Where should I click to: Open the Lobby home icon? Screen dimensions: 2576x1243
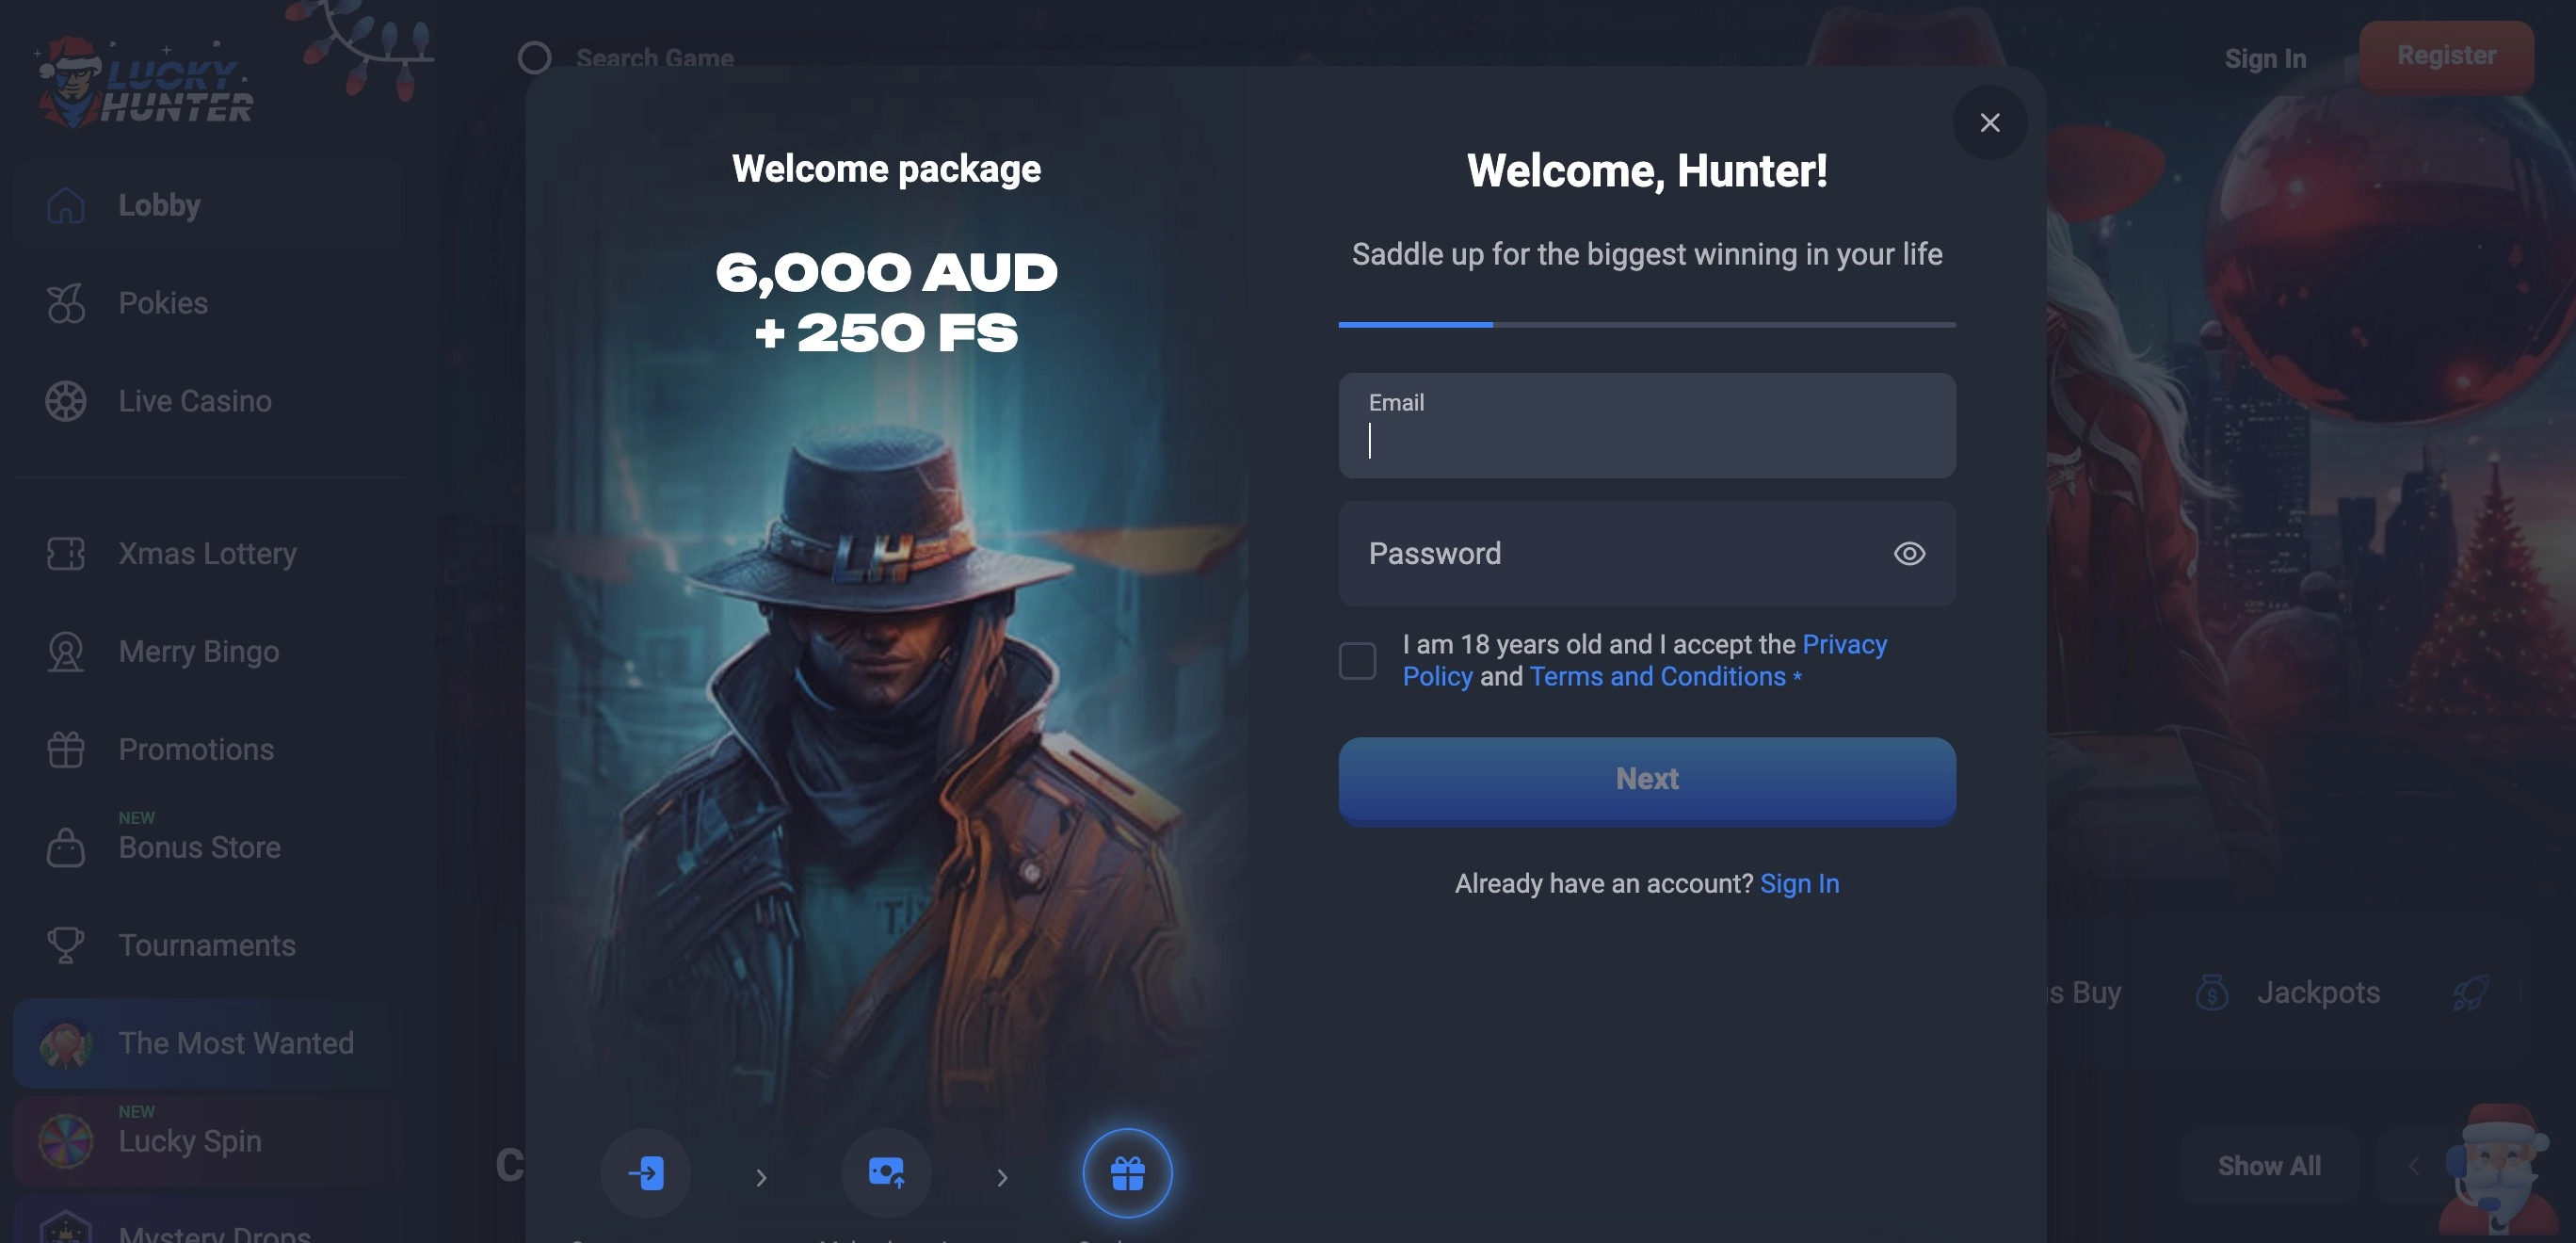click(x=66, y=205)
